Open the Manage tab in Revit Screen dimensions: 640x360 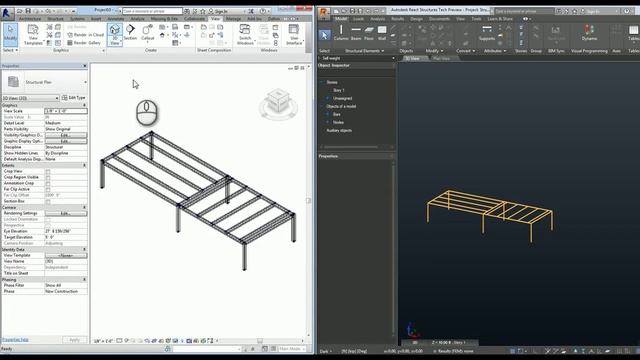pos(233,19)
